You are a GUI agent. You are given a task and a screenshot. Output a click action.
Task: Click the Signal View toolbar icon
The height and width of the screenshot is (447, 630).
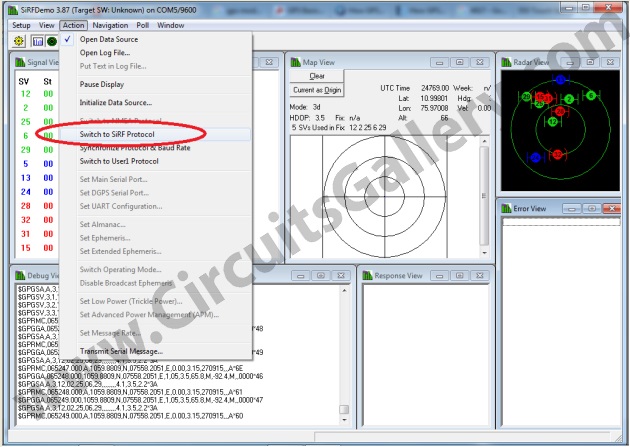(x=37, y=41)
